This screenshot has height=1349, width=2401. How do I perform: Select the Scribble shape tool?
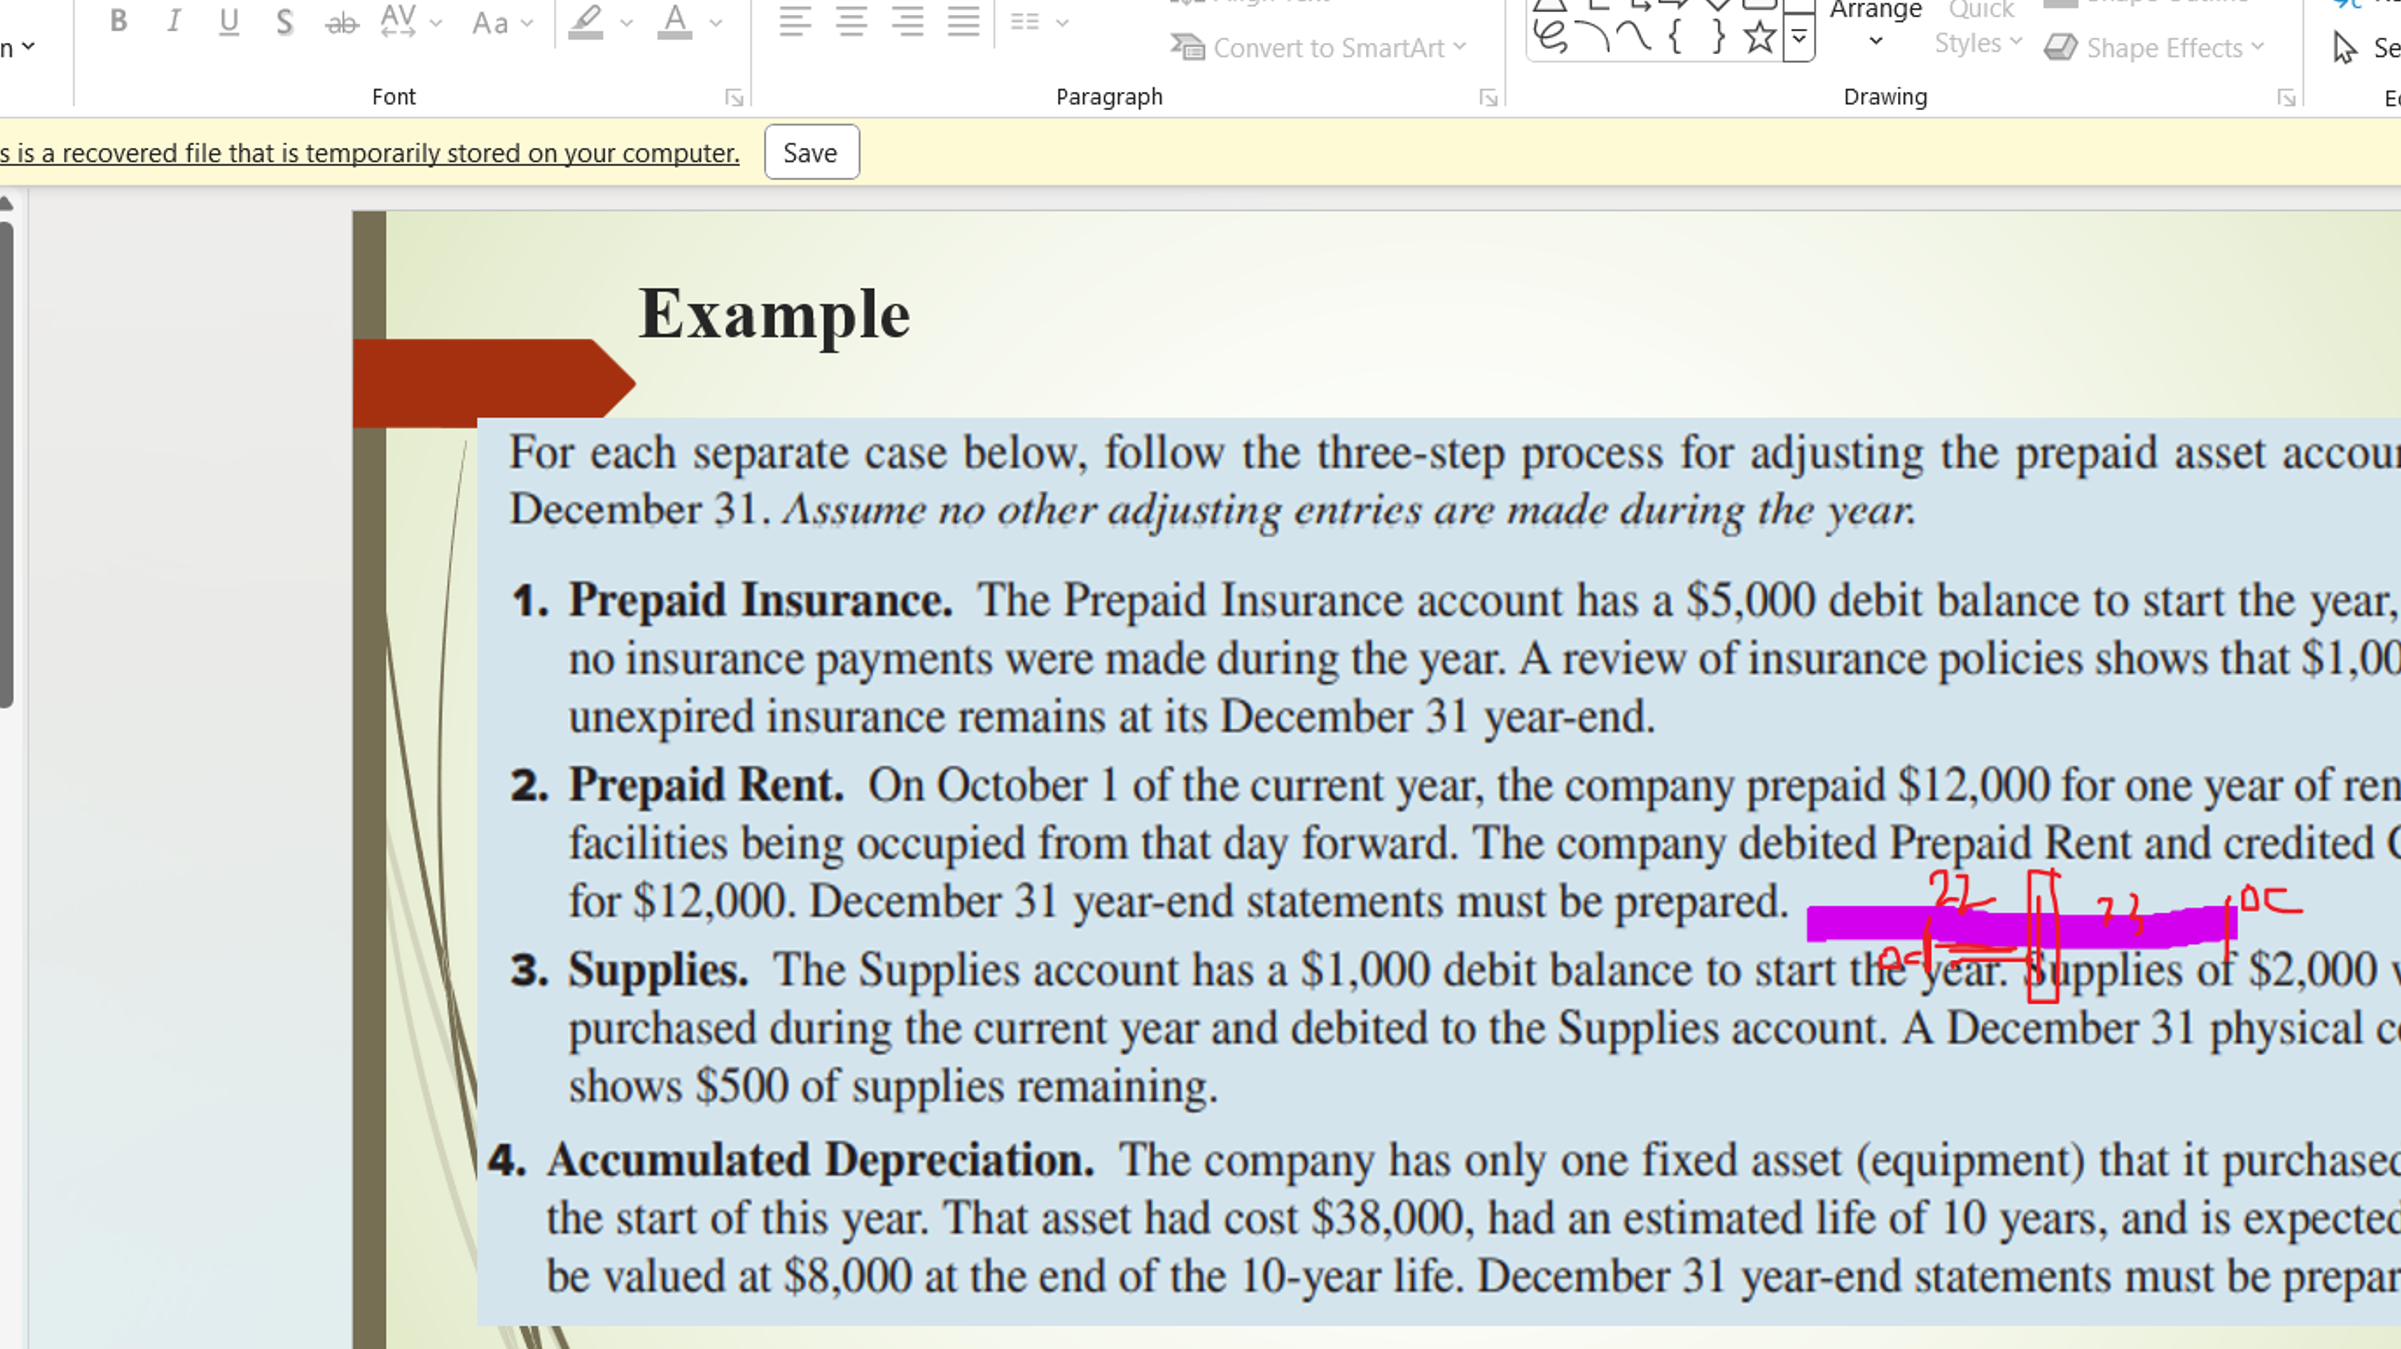[1549, 38]
